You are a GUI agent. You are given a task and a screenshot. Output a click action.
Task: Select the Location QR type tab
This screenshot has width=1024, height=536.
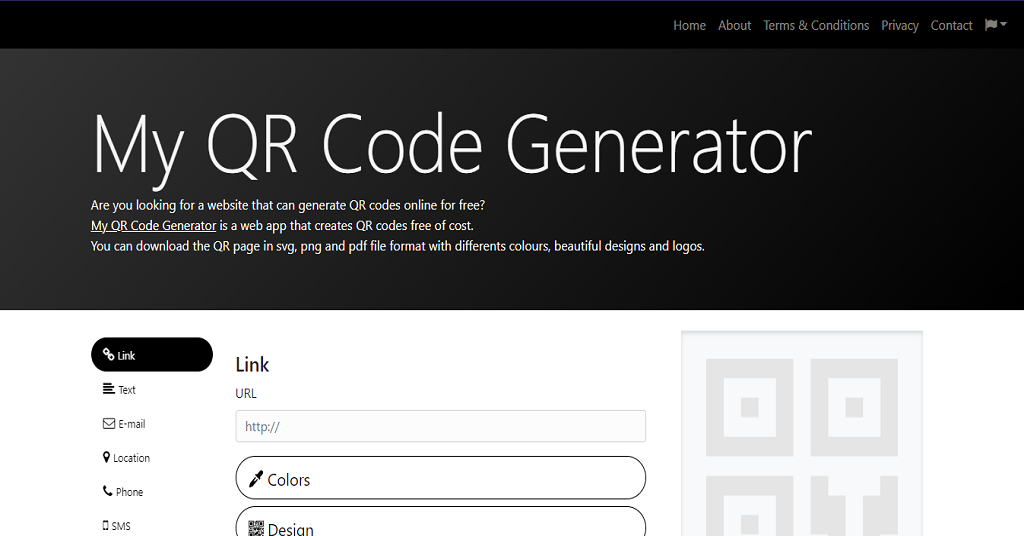[x=152, y=457]
